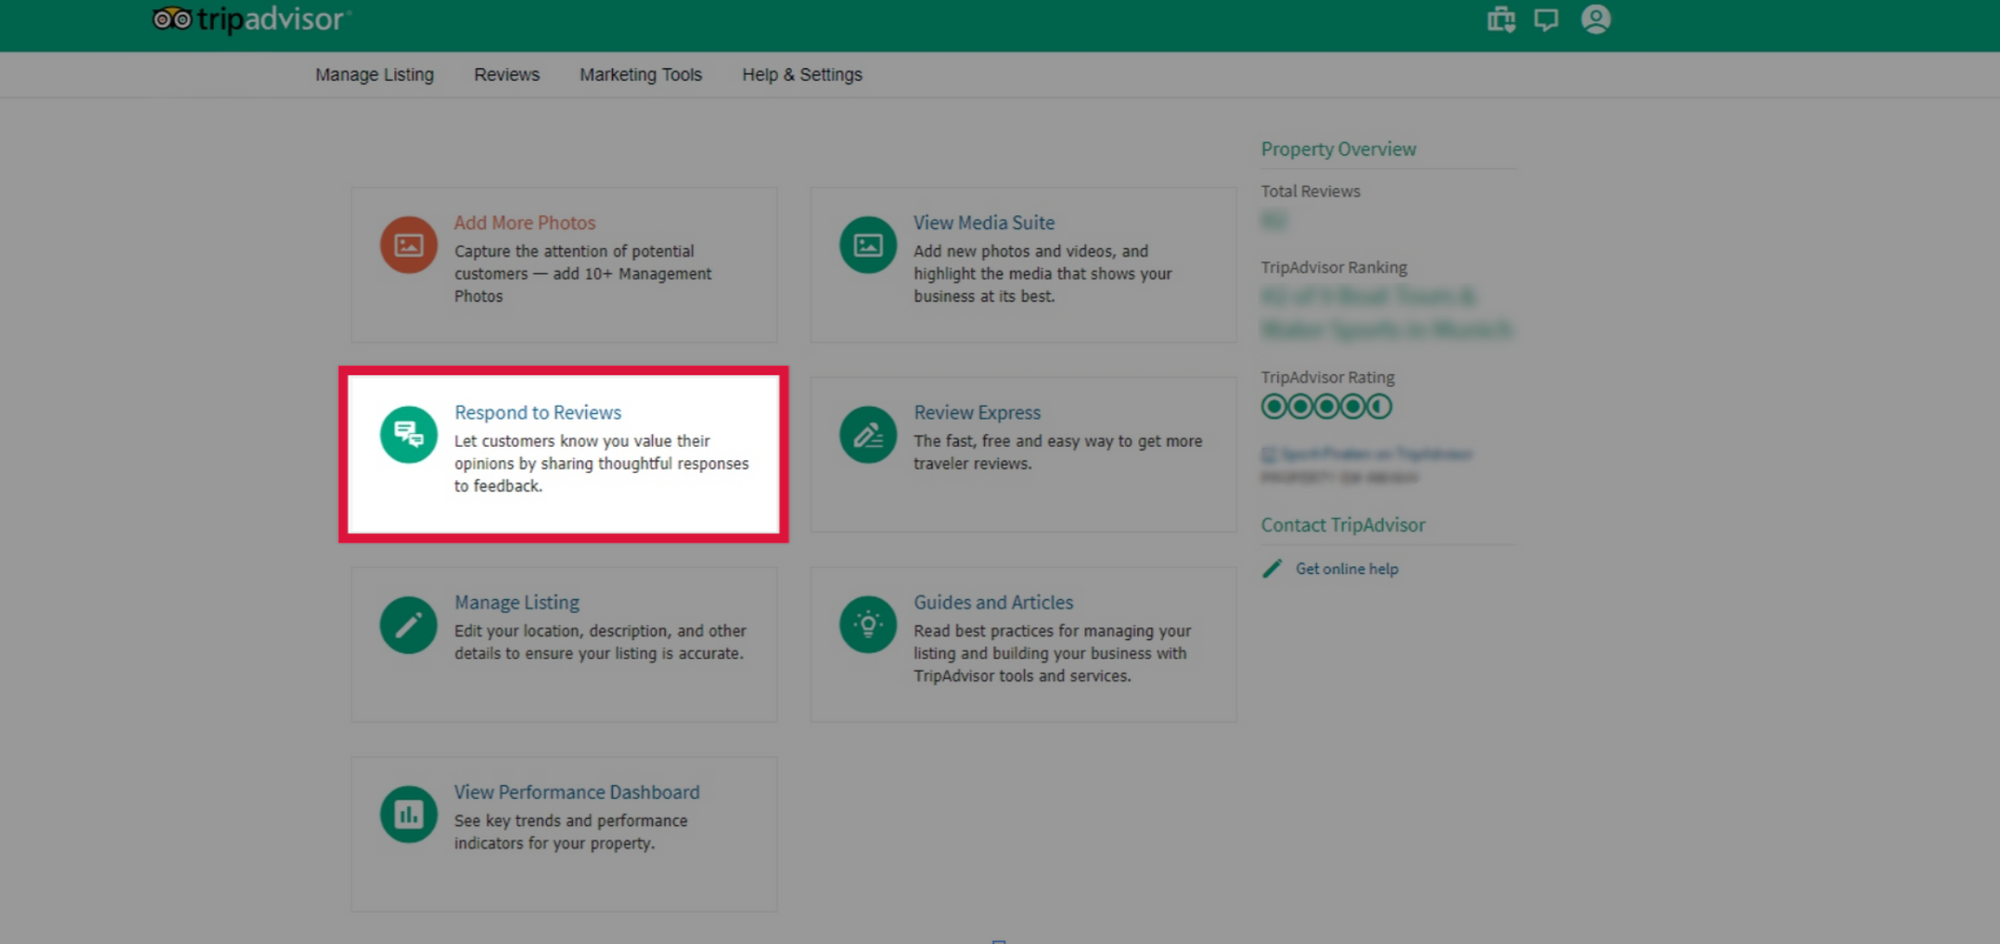The width and height of the screenshot is (2000, 944).
Task: Click the Add More Photos camera icon
Action: [x=408, y=244]
